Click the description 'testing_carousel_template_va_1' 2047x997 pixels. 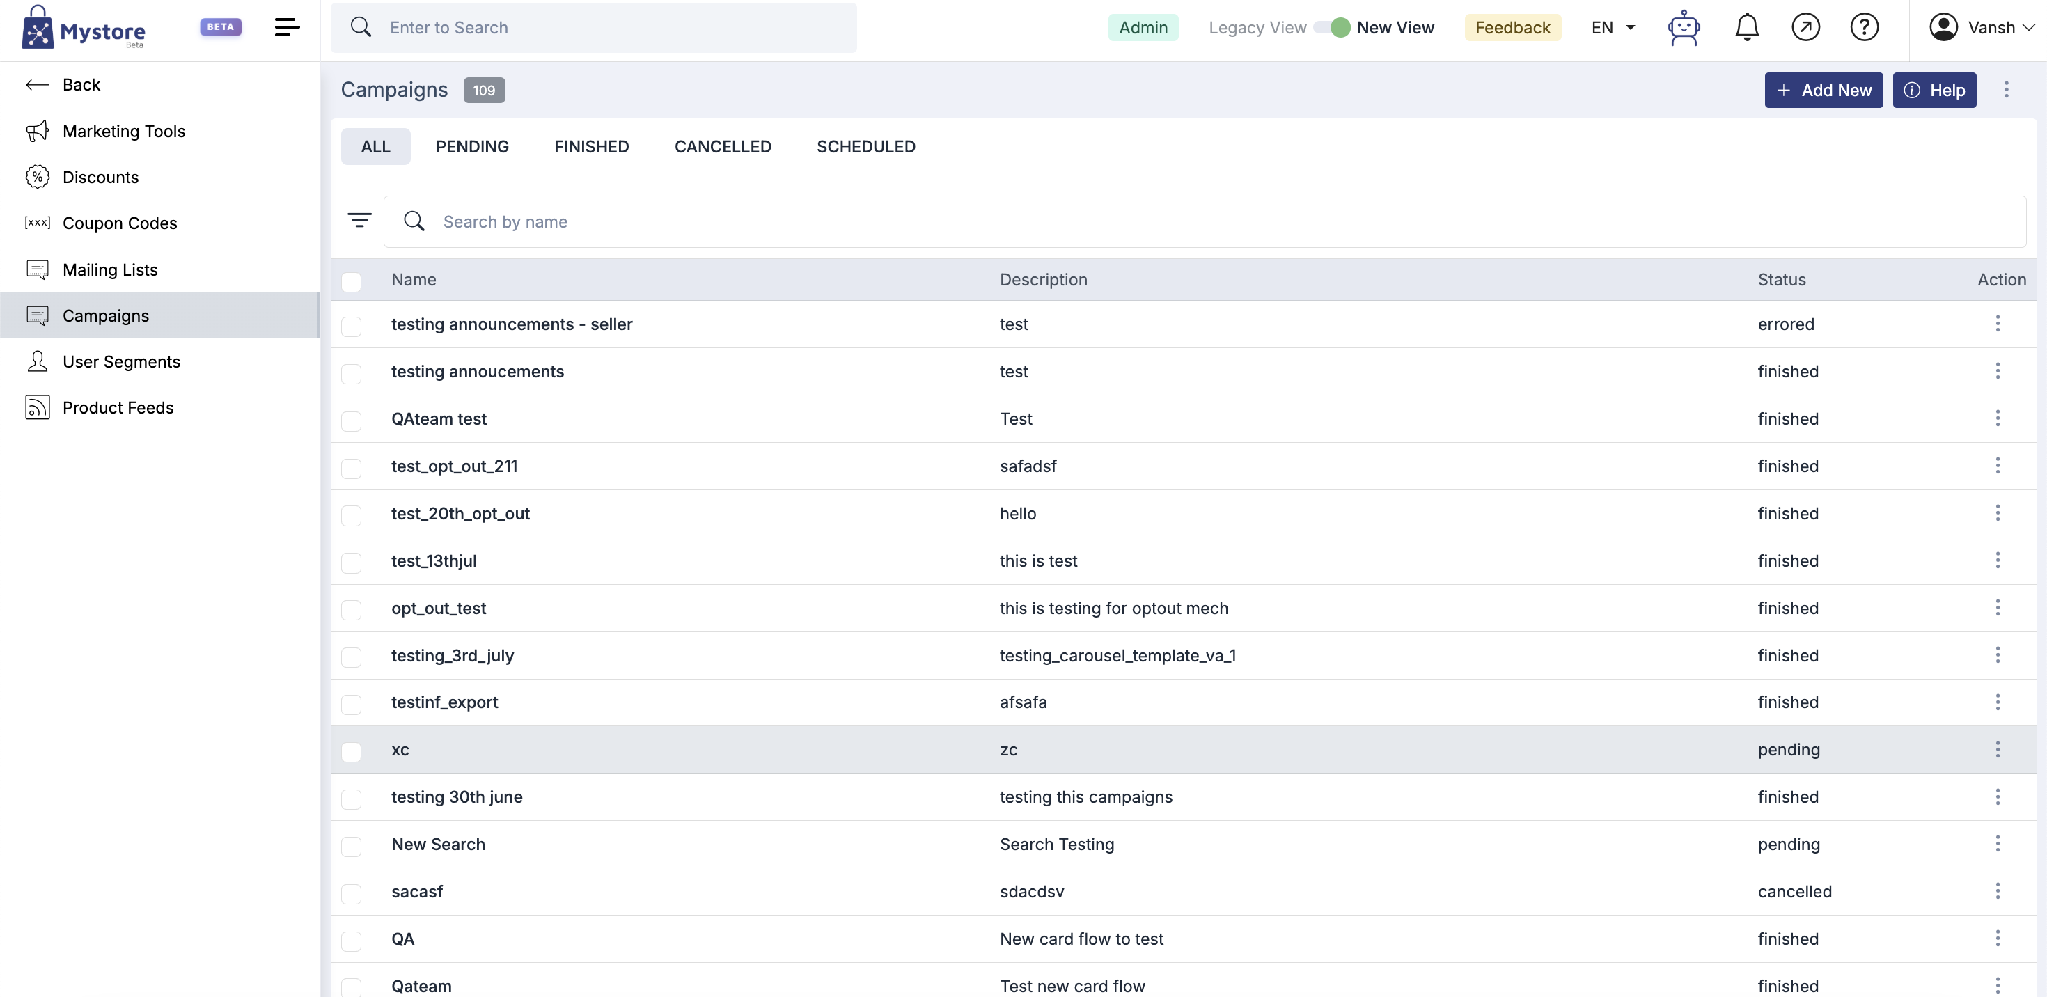(1118, 655)
